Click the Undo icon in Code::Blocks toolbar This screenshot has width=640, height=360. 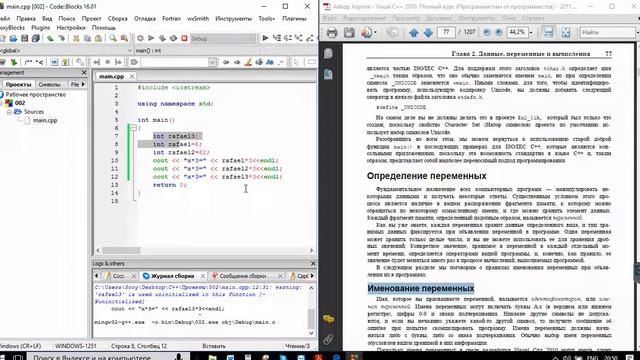50,38
